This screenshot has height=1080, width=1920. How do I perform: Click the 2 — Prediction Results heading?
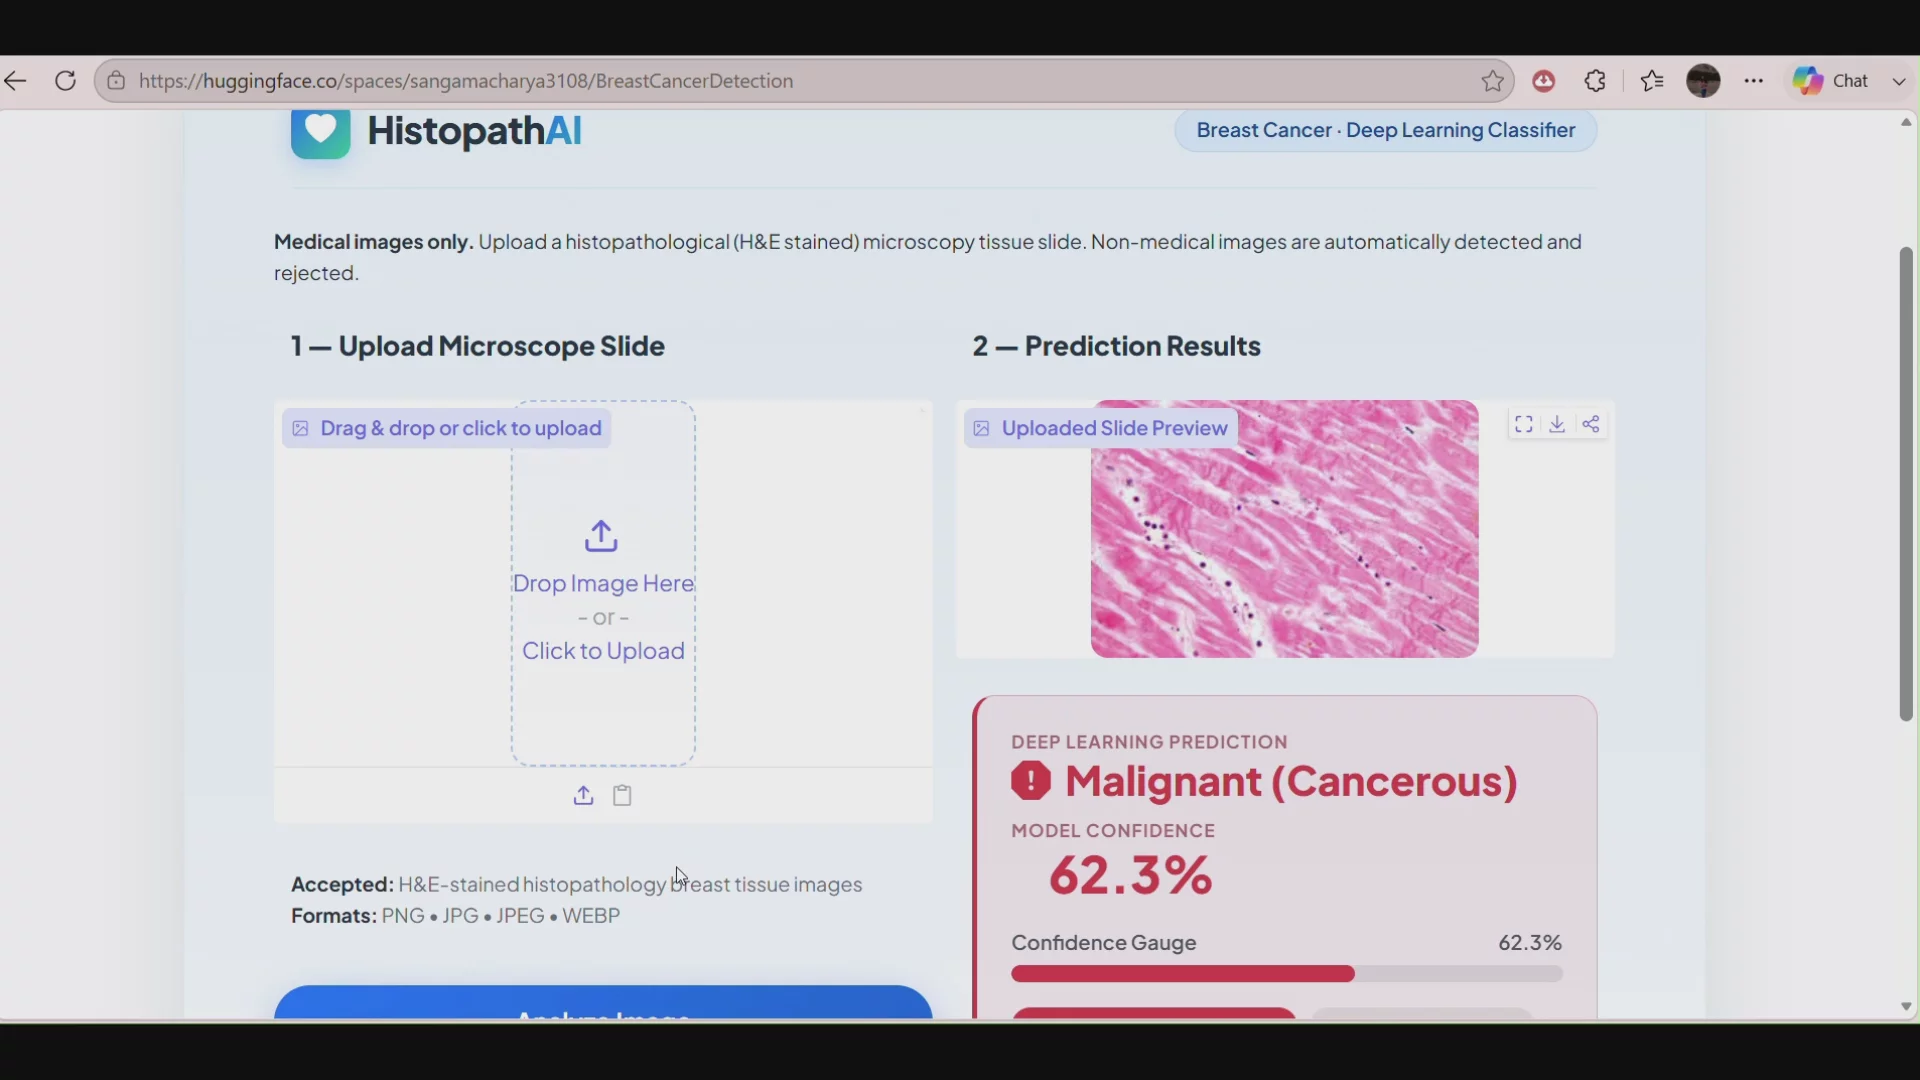point(1116,346)
